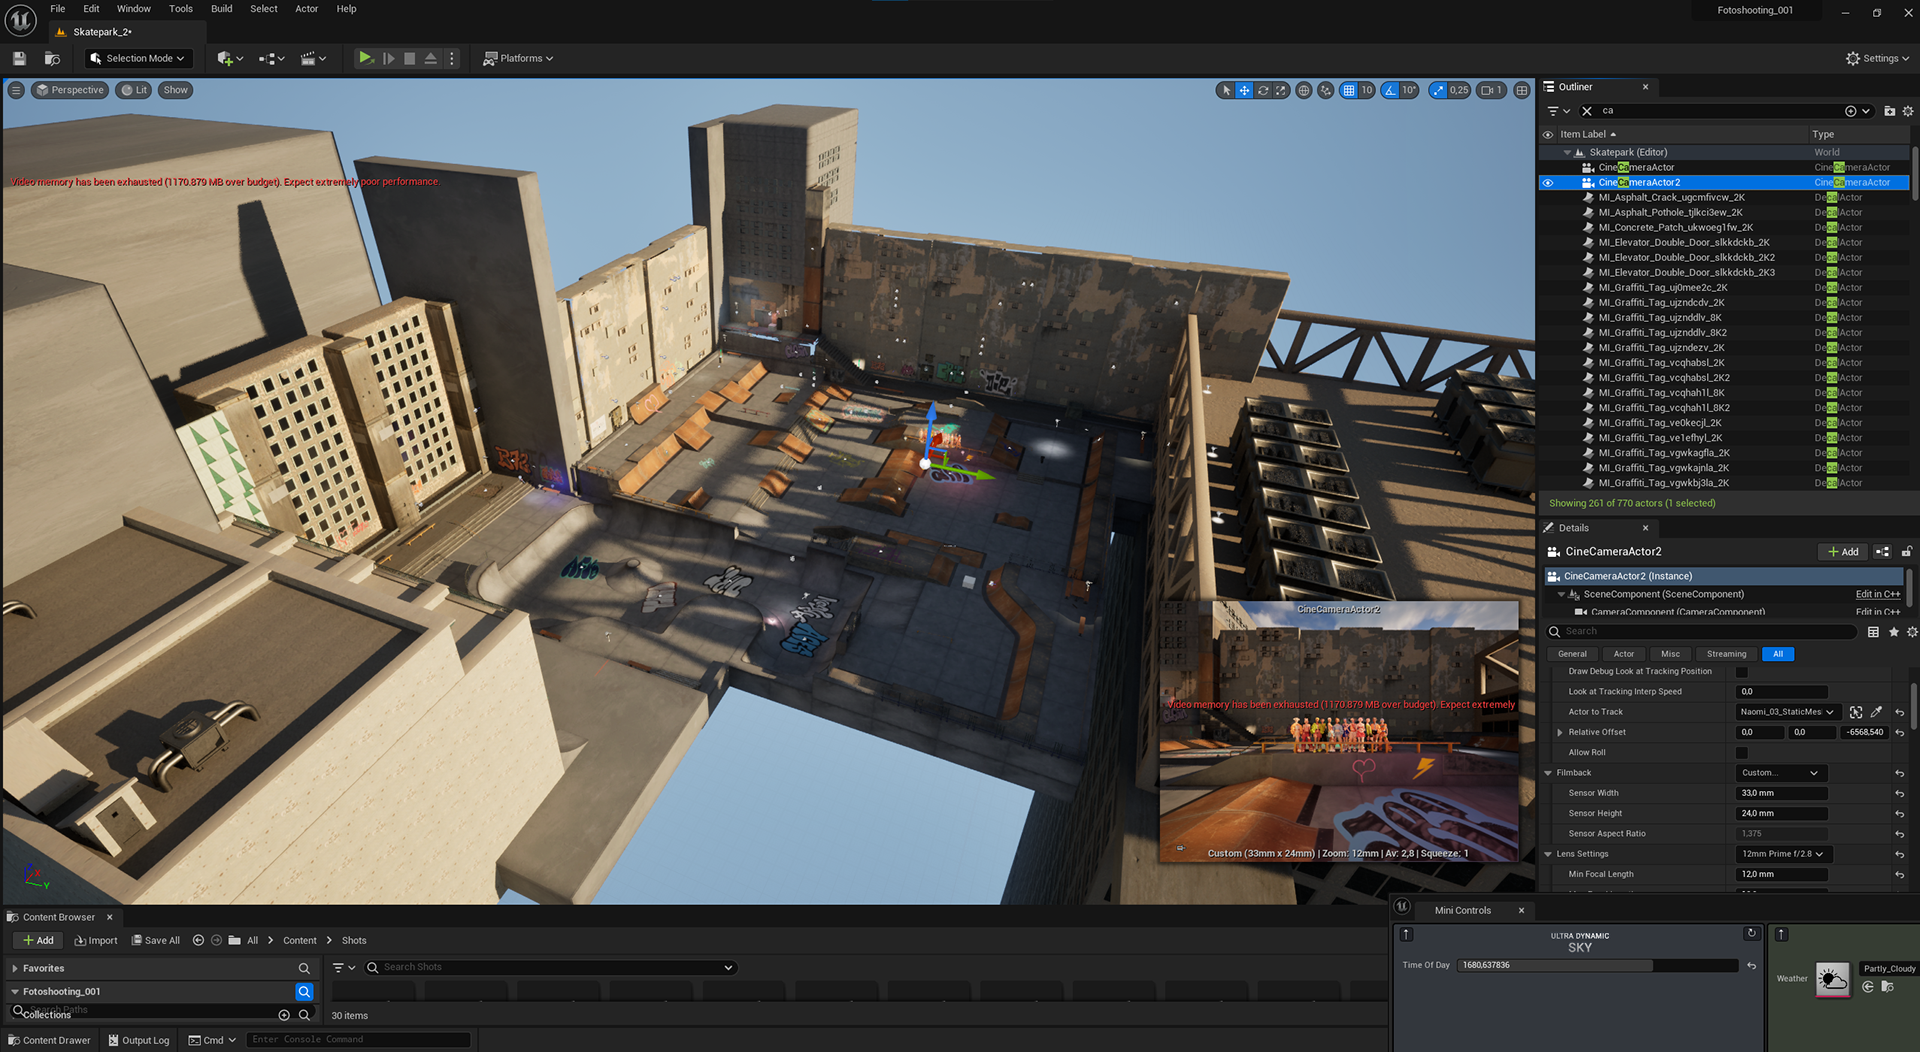Open the File menu
The image size is (1920, 1052).
click(x=58, y=9)
